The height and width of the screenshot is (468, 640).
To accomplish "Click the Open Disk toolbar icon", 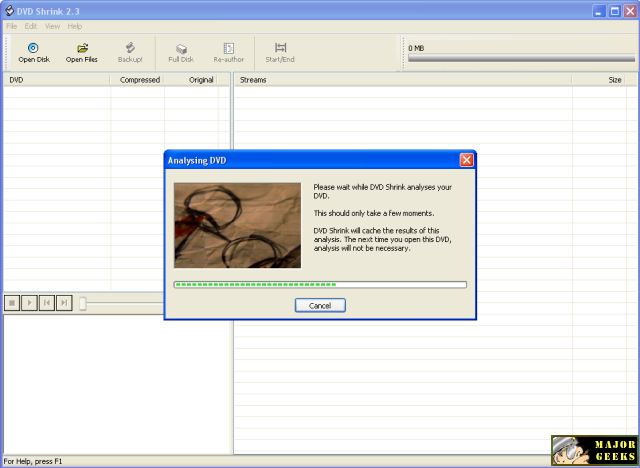I will click(x=33, y=53).
